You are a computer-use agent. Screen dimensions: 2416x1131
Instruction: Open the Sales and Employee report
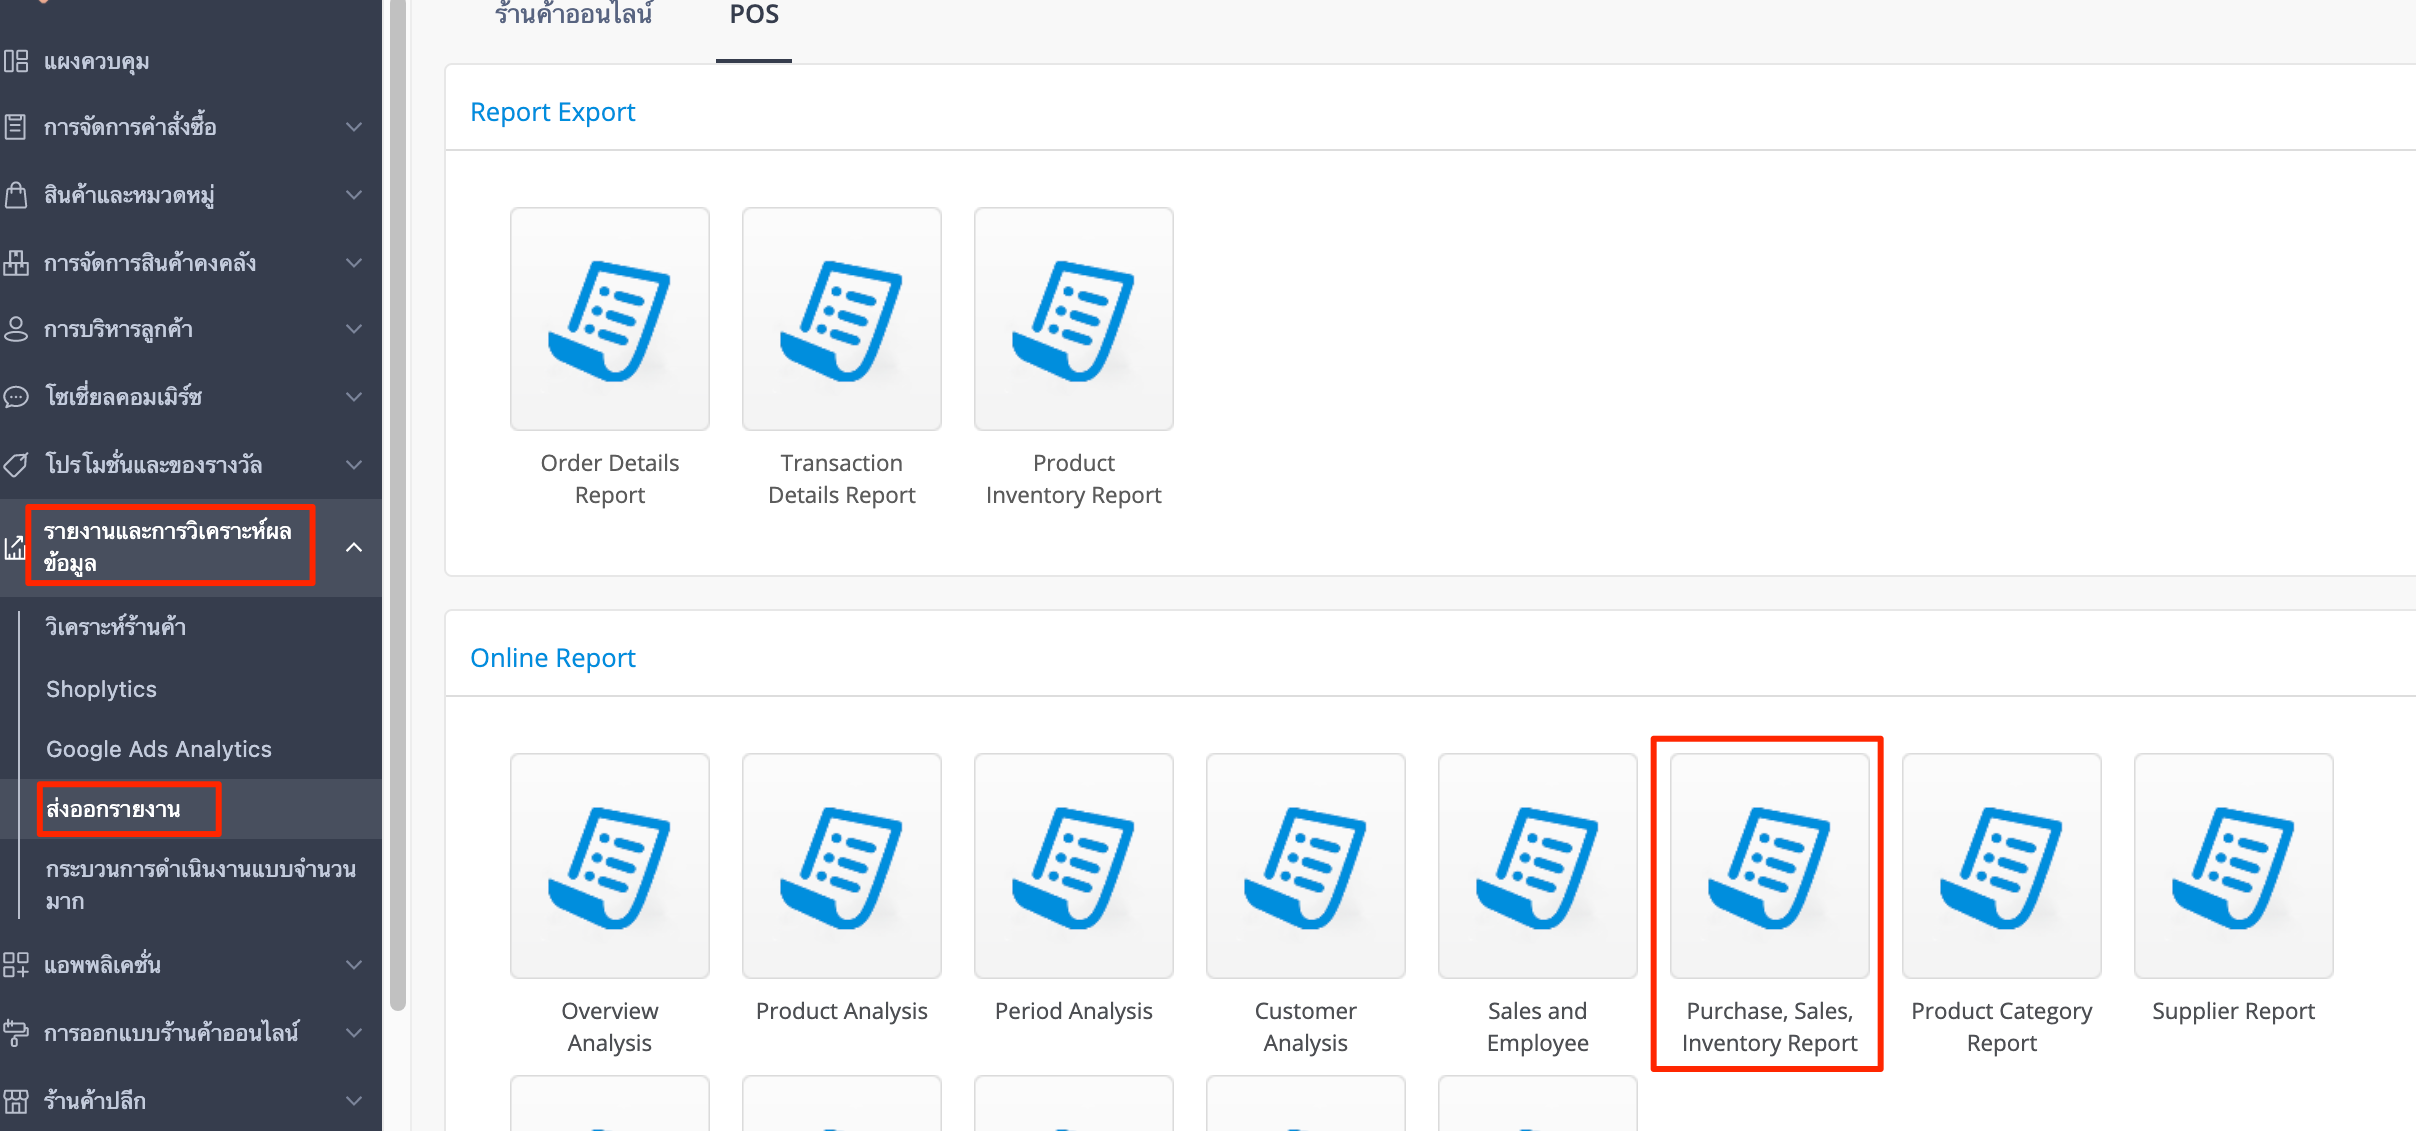pyautogui.click(x=1538, y=866)
